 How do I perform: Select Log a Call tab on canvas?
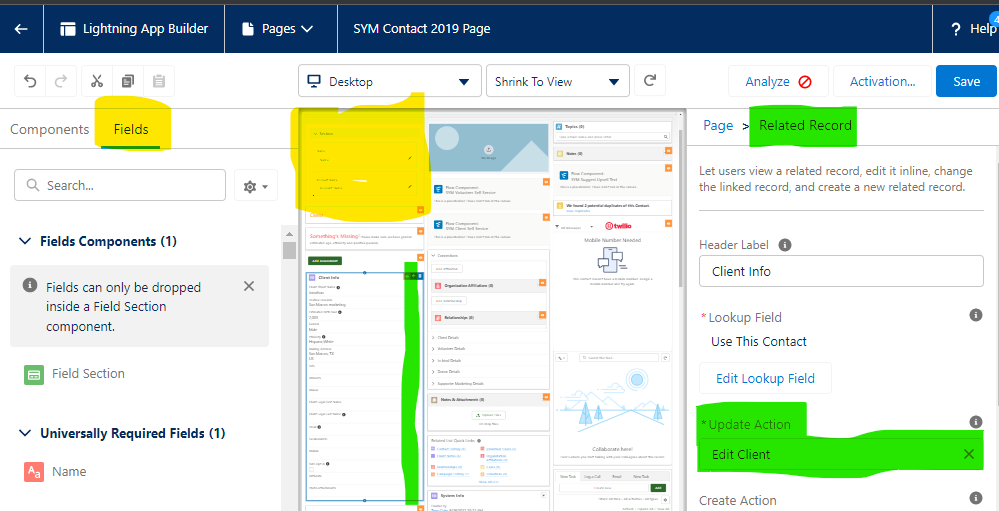[x=593, y=476]
